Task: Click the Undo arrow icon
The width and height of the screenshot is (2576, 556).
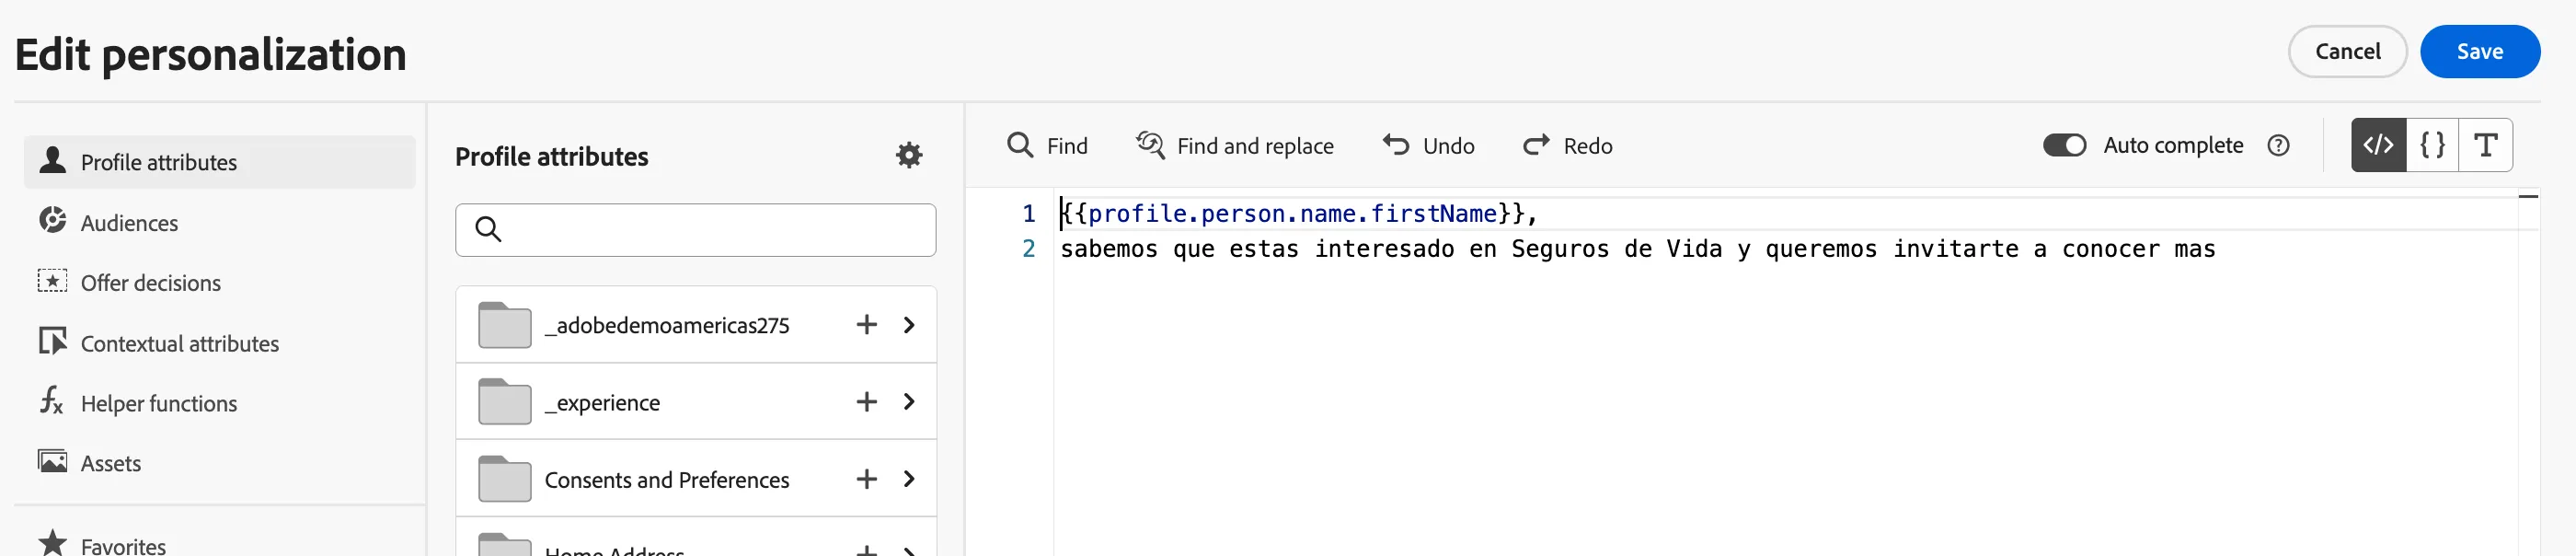Action: (x=1396, y=145)
